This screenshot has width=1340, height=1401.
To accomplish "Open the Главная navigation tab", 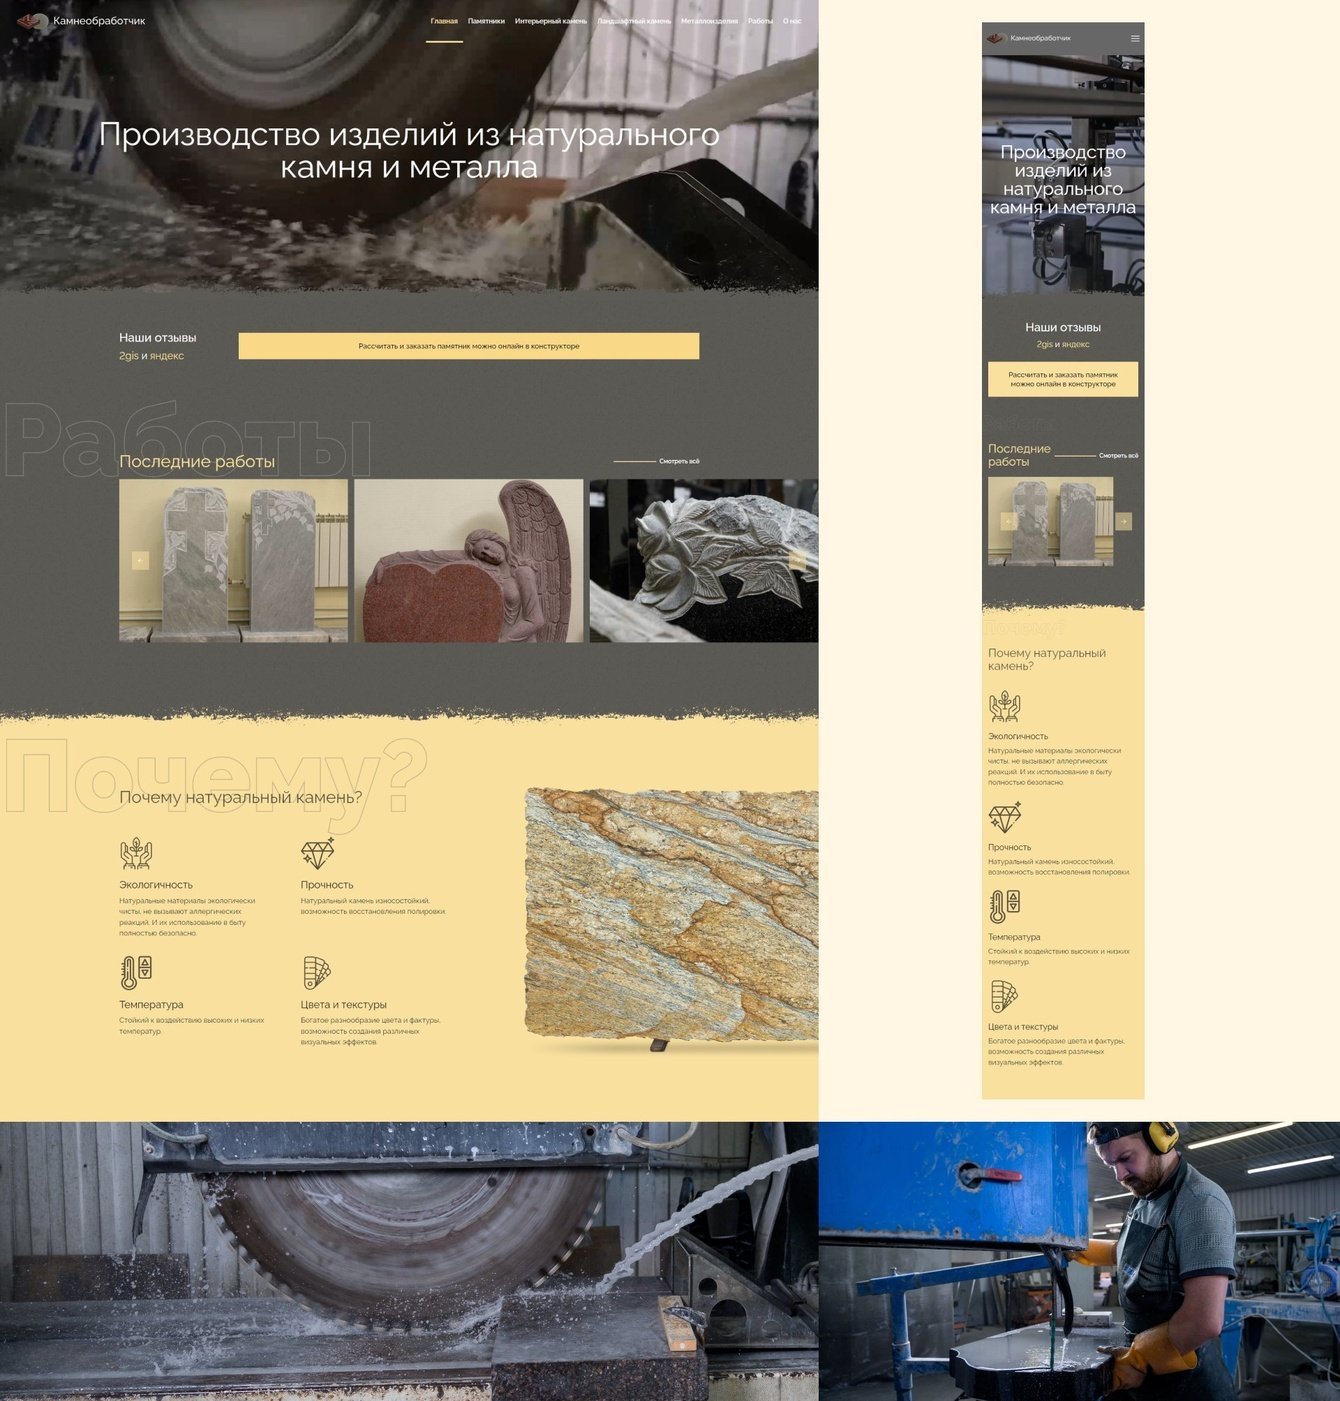I will 444,21.
